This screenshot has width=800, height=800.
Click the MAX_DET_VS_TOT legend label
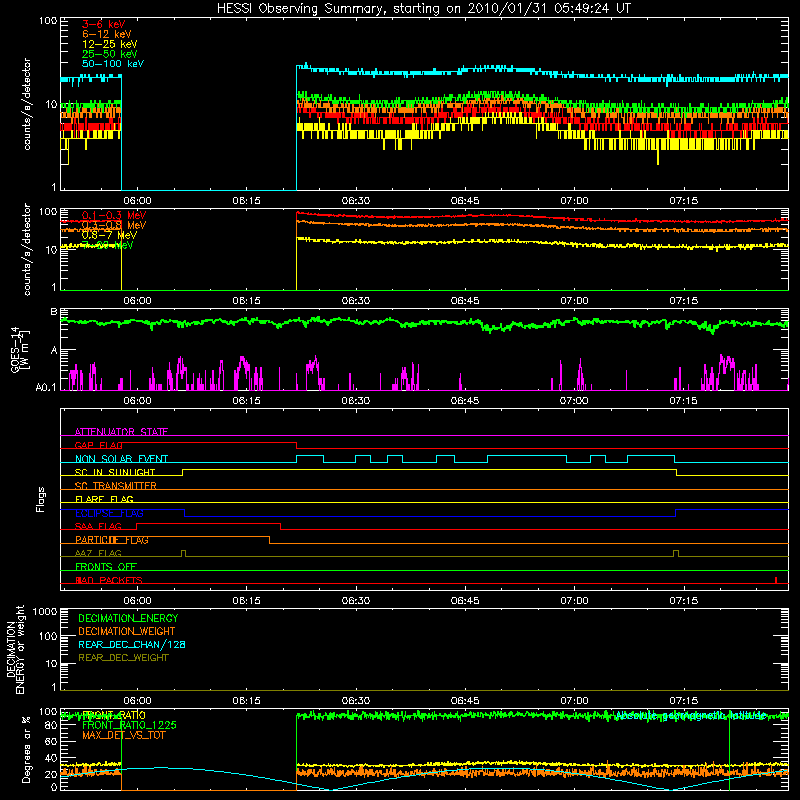pos(124,736)
